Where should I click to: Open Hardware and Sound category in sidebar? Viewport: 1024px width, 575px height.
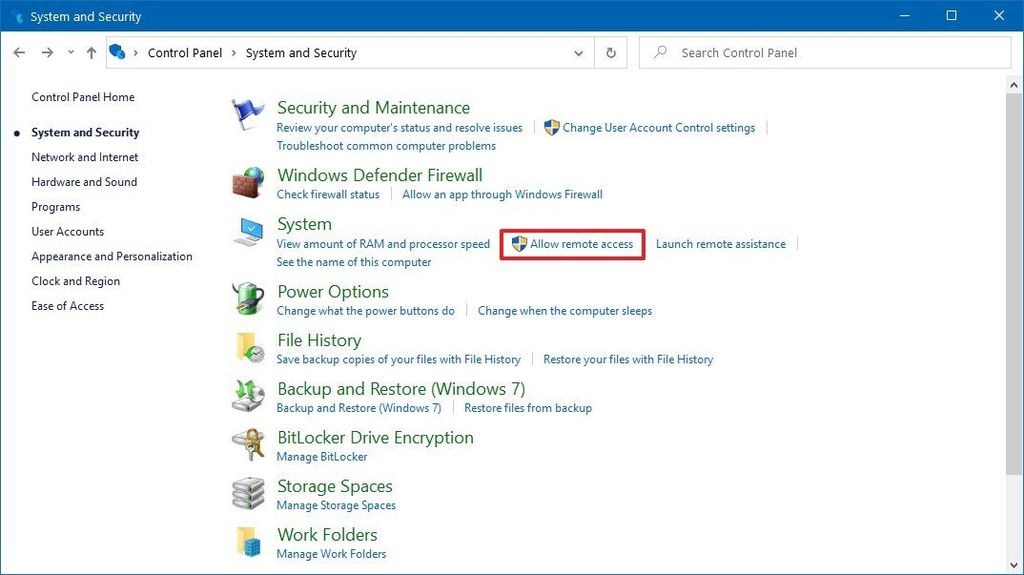84,182
